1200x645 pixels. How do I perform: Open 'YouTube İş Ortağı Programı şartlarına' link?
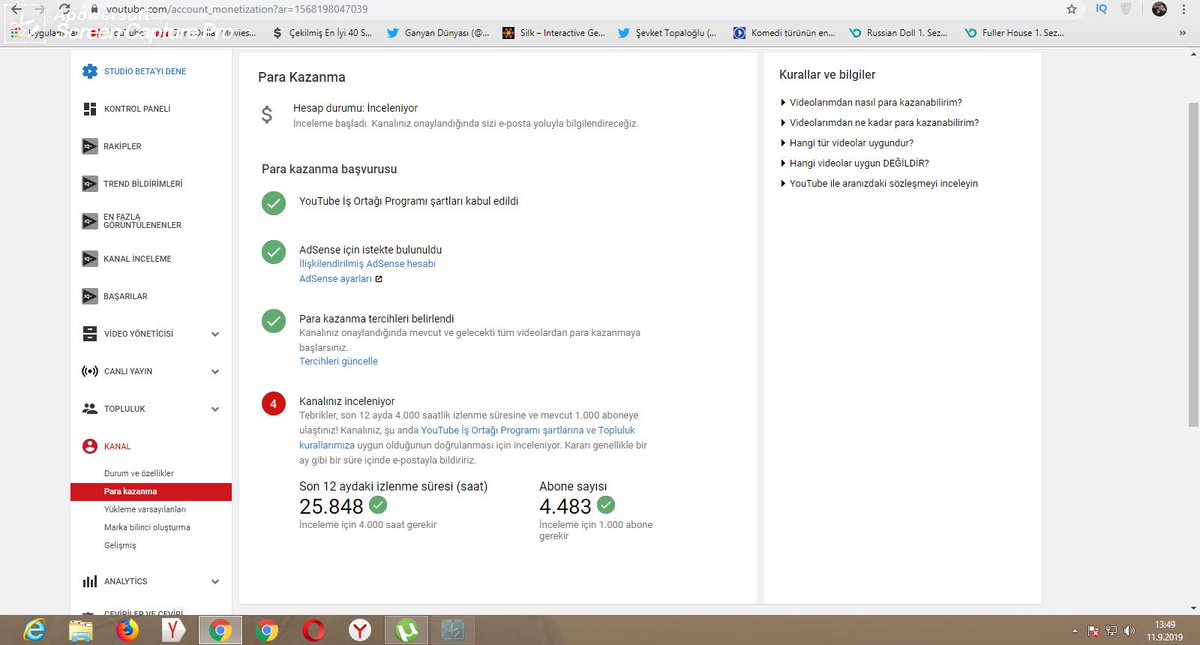click(502, 430)
